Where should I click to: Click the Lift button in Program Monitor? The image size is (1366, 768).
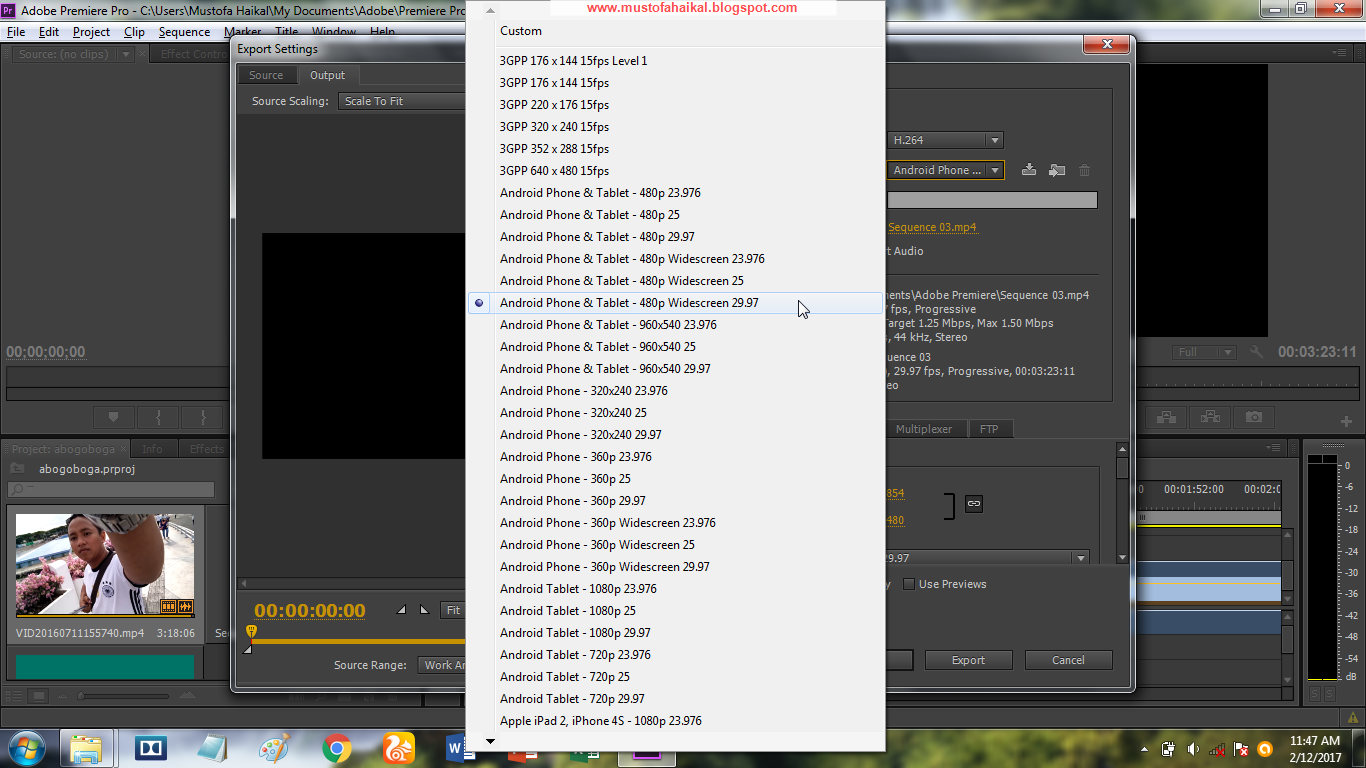pyautogui.click(x=1165, y=417)
